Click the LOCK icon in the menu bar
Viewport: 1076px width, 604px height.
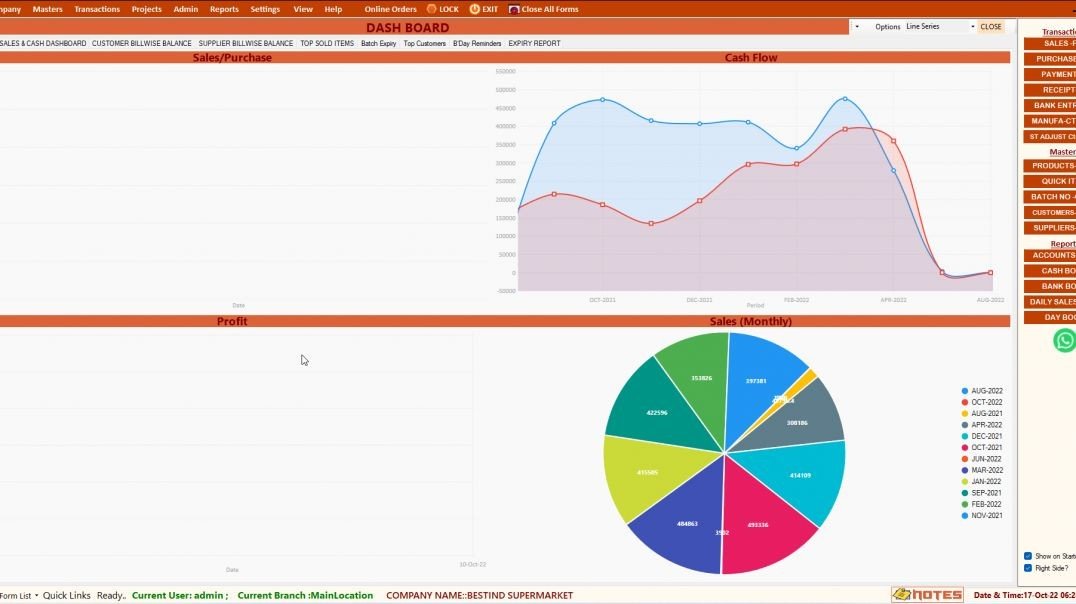(x=432, y=9)
